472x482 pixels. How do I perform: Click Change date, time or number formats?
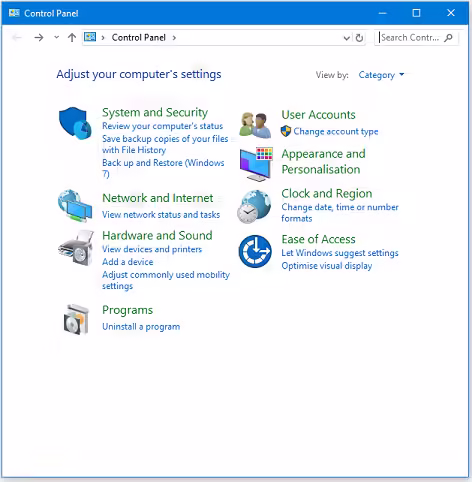340,212
